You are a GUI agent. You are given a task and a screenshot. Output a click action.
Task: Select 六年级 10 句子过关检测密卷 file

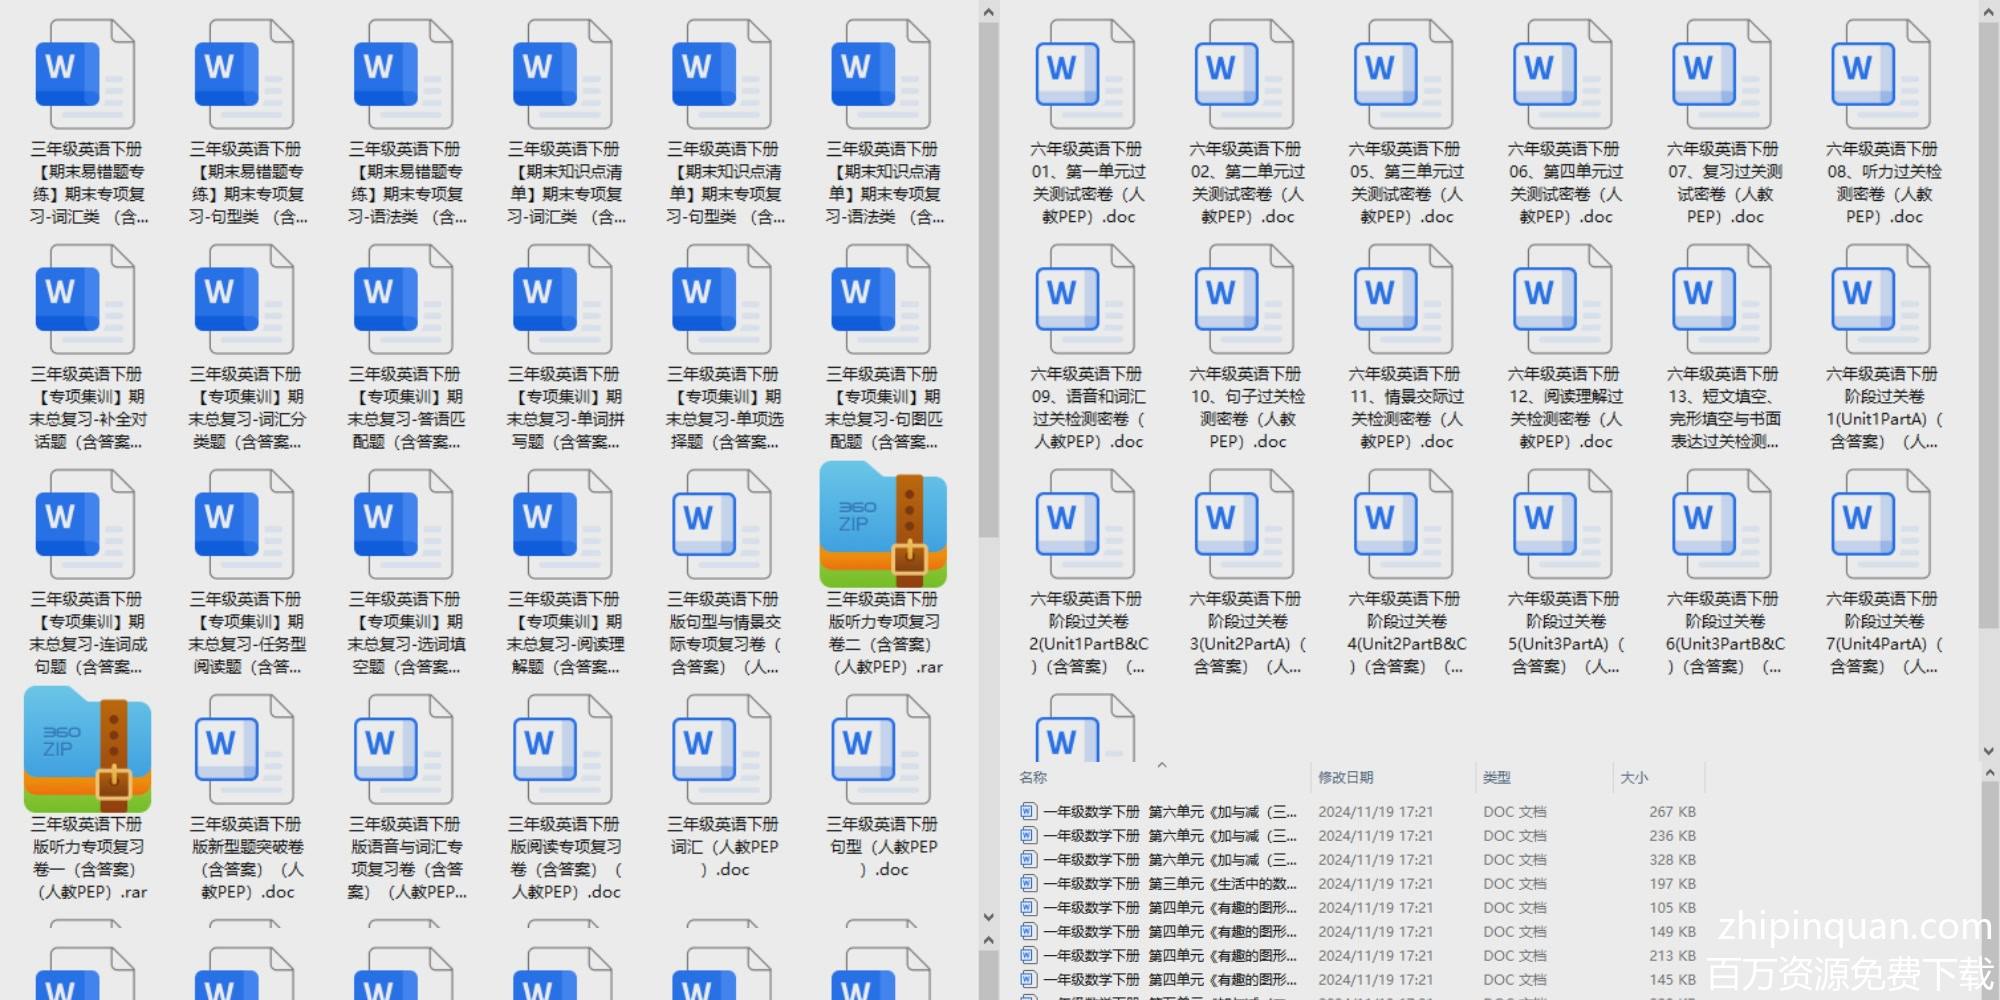(1245, 302)
